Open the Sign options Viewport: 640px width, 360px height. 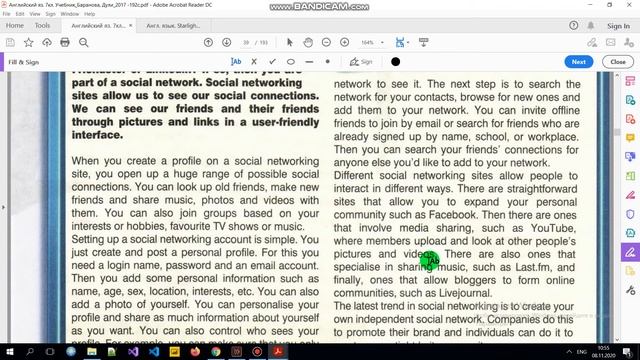361,62
